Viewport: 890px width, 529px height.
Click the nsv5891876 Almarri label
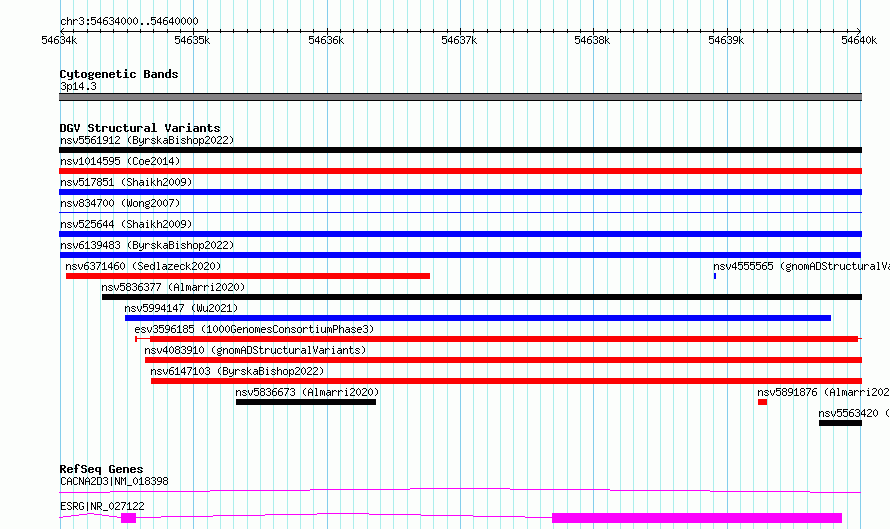824,392
